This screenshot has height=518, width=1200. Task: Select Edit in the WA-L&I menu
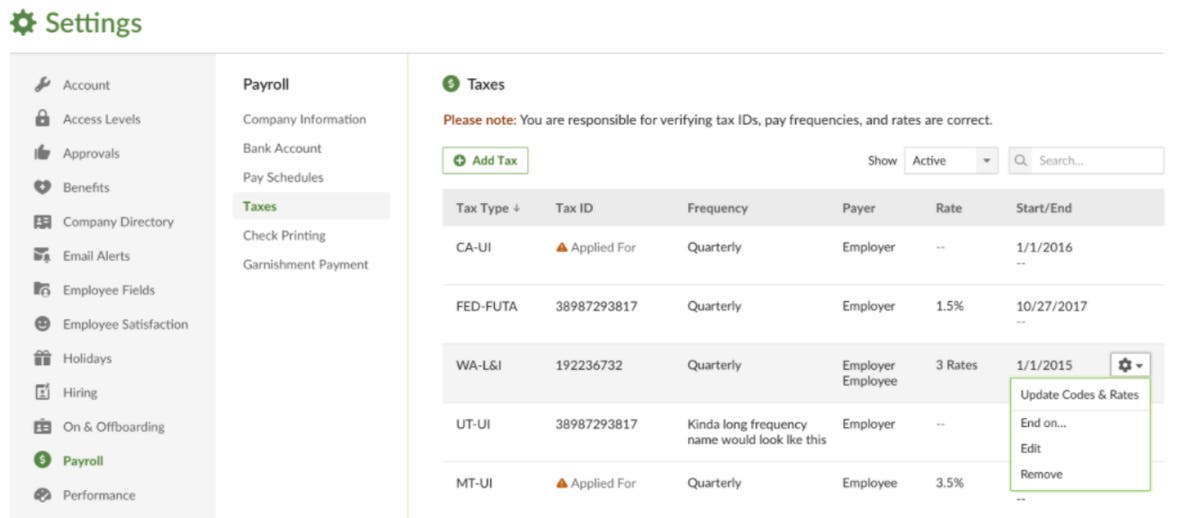(1031, 449)
